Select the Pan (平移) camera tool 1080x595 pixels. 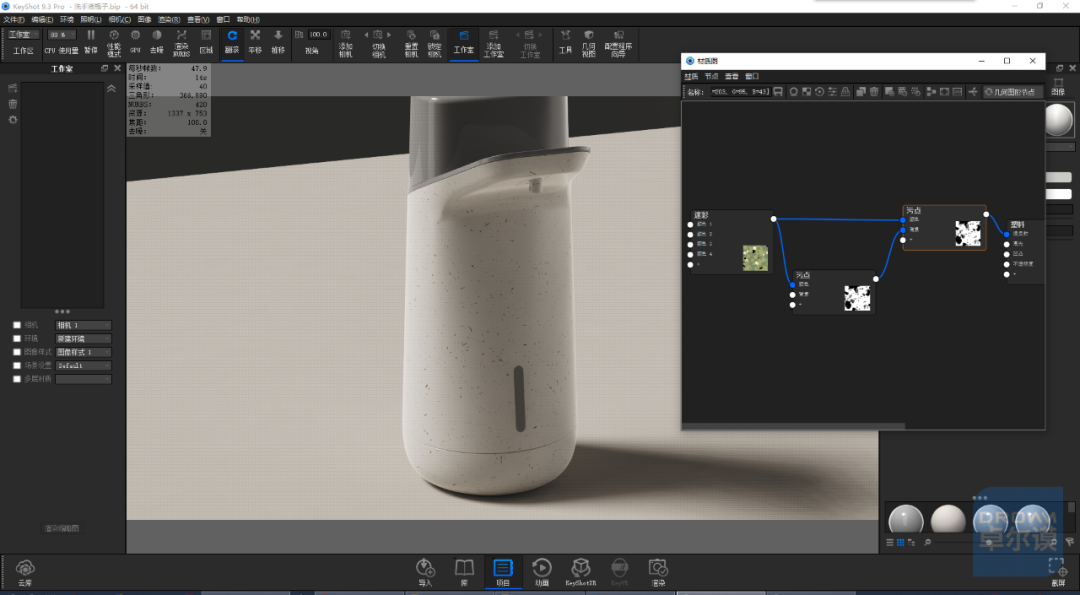255,42
